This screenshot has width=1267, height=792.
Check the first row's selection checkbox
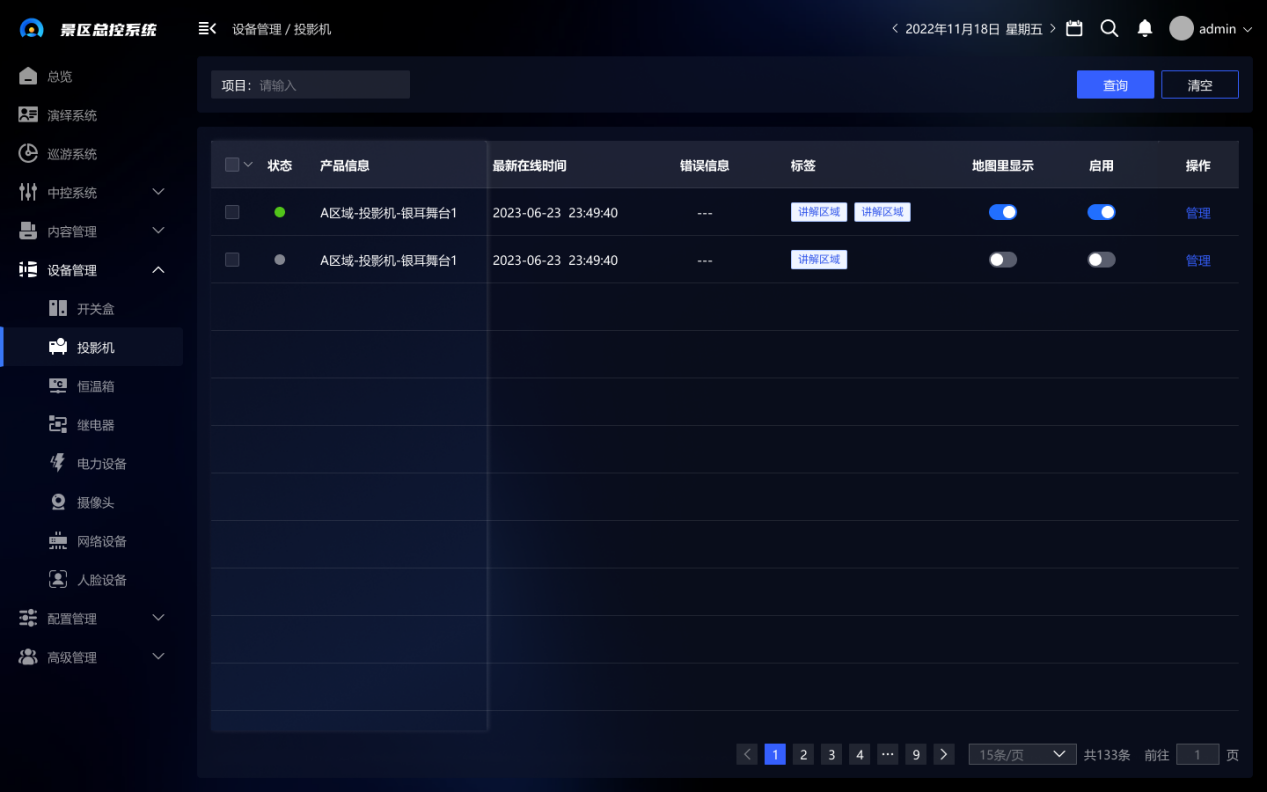click(x=232, y=212)
